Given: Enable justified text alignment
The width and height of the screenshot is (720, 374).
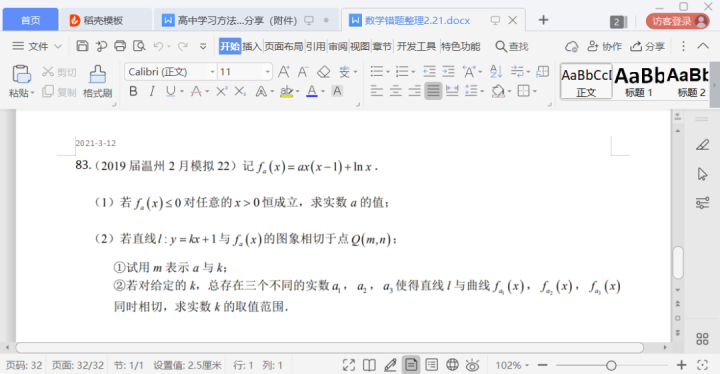Looking at the screenshot, I should click(433, 91).
